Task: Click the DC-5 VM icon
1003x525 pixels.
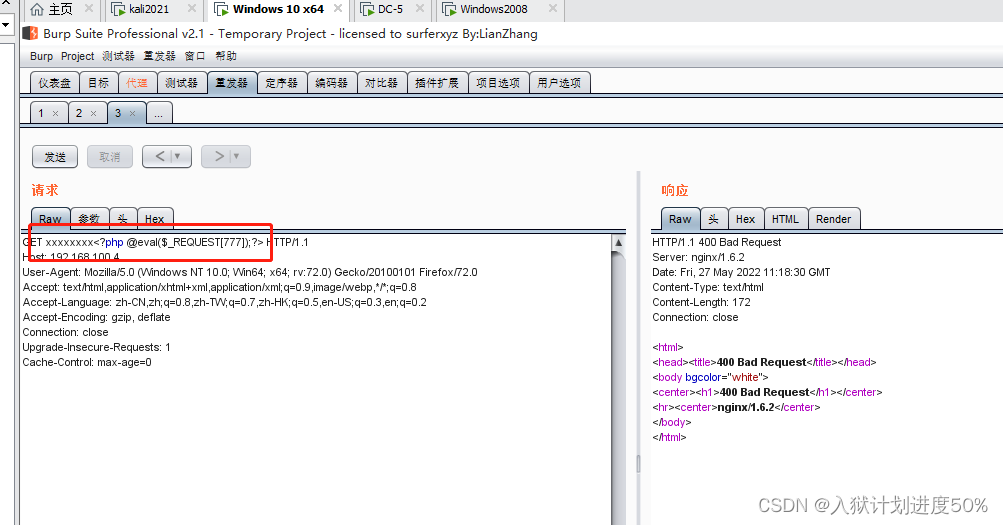Action: pyautogui.click(x=367, y=10)
